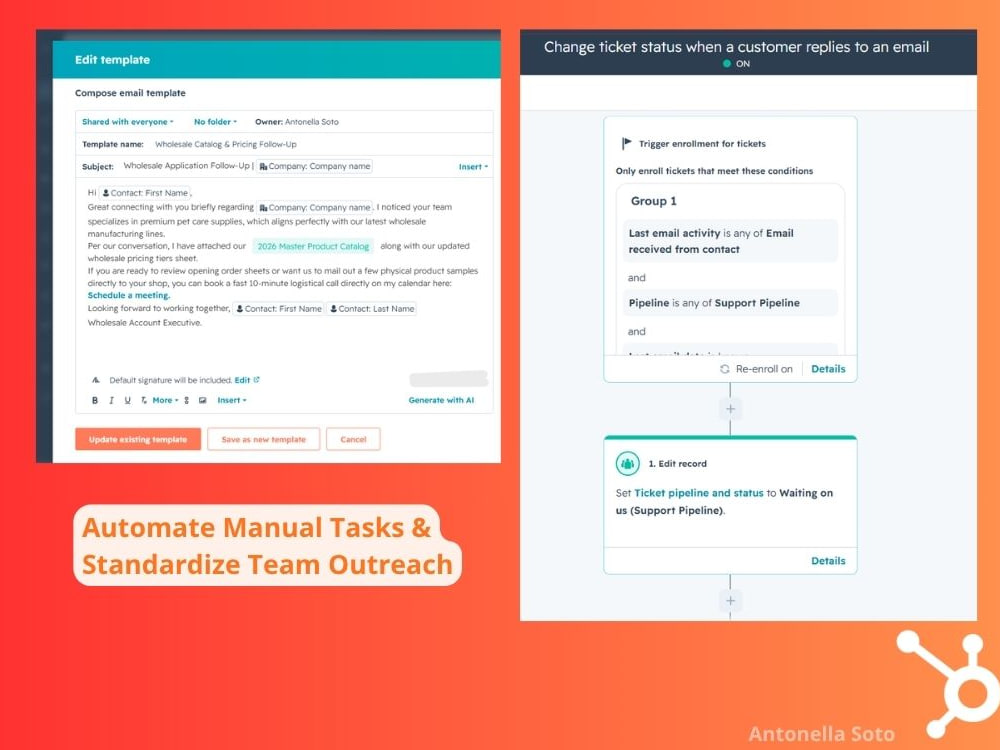Open the editor toolbar Insert dropdown
Screen dimensions: 1000x750
(x=232, y=401)
